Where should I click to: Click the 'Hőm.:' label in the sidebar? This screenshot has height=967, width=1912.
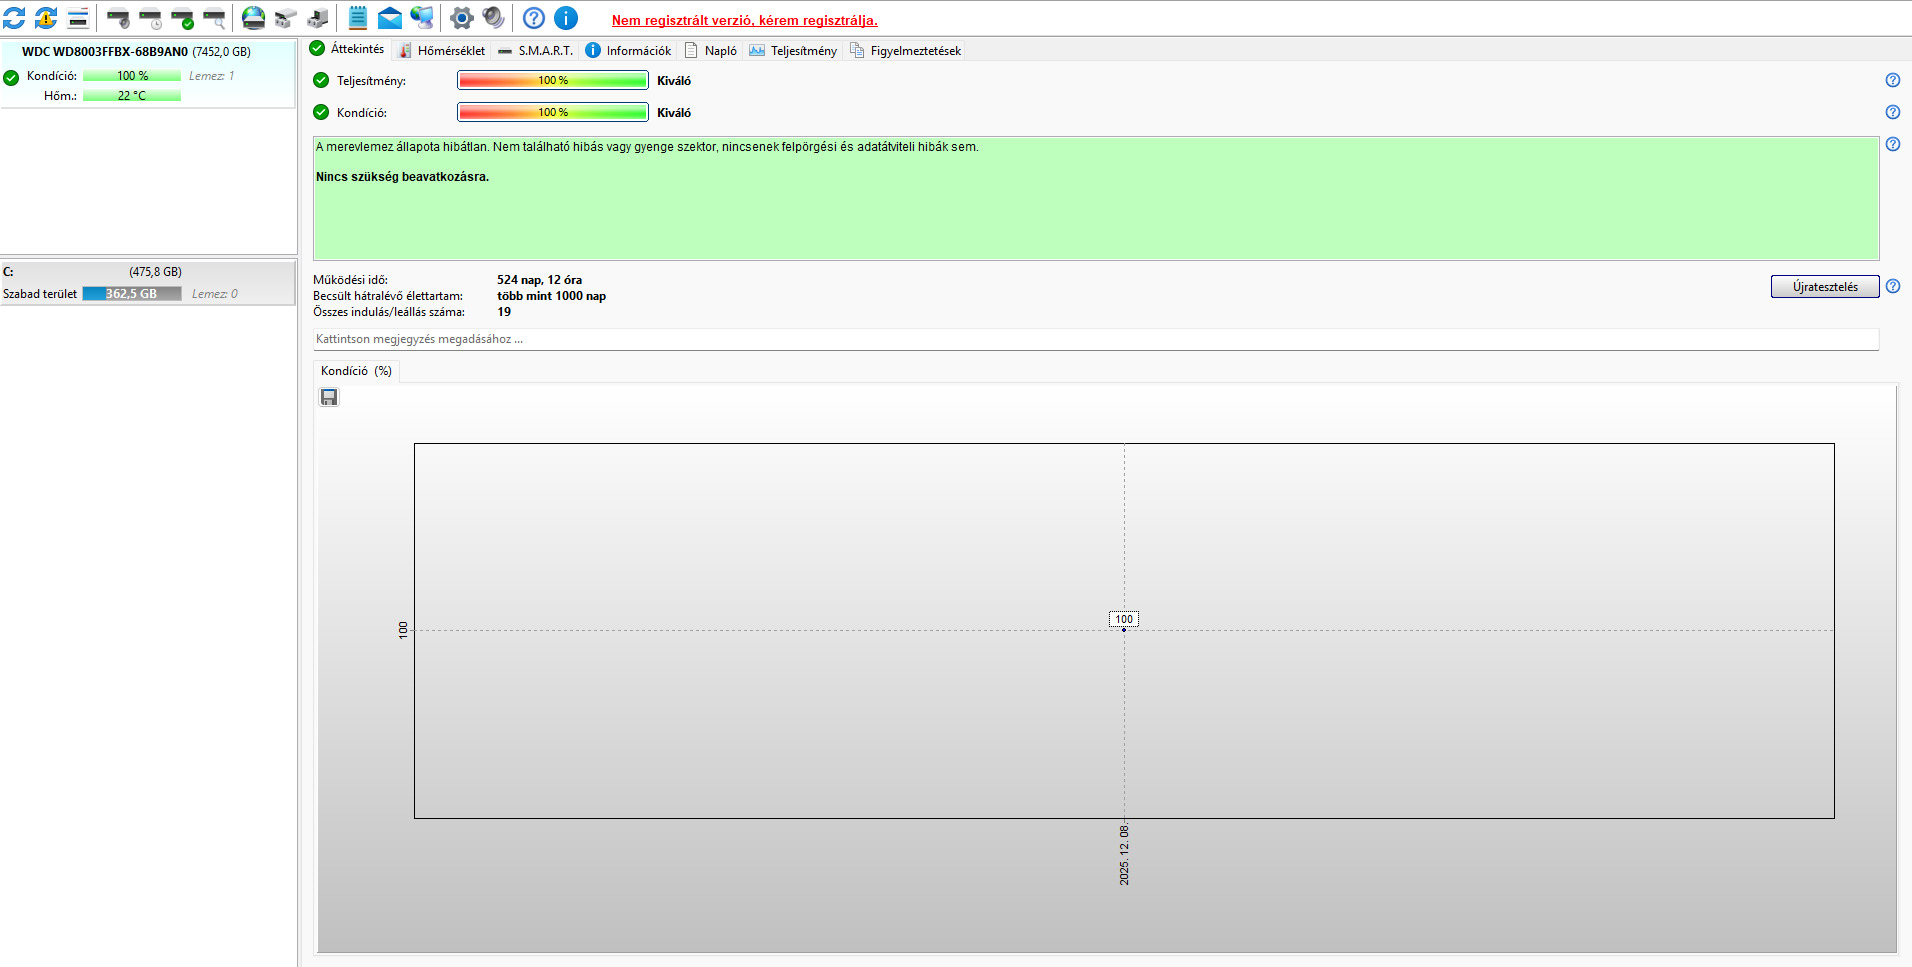[x=60, y=96]
